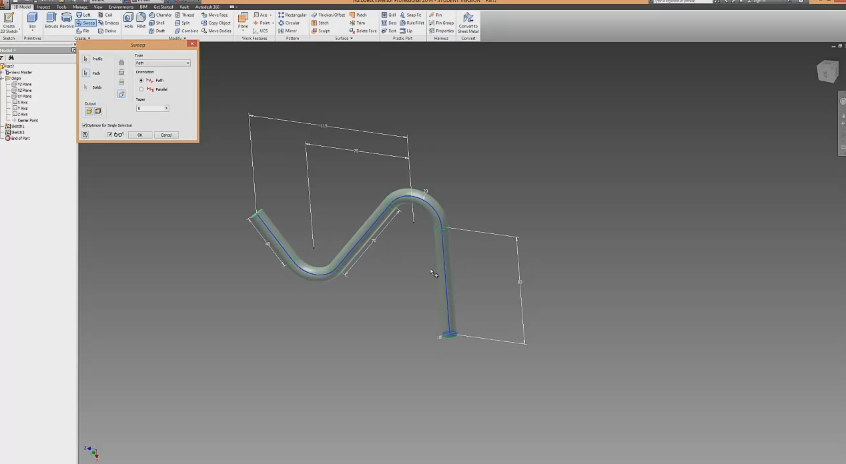Click the Rectangular pattern tool

292,15
